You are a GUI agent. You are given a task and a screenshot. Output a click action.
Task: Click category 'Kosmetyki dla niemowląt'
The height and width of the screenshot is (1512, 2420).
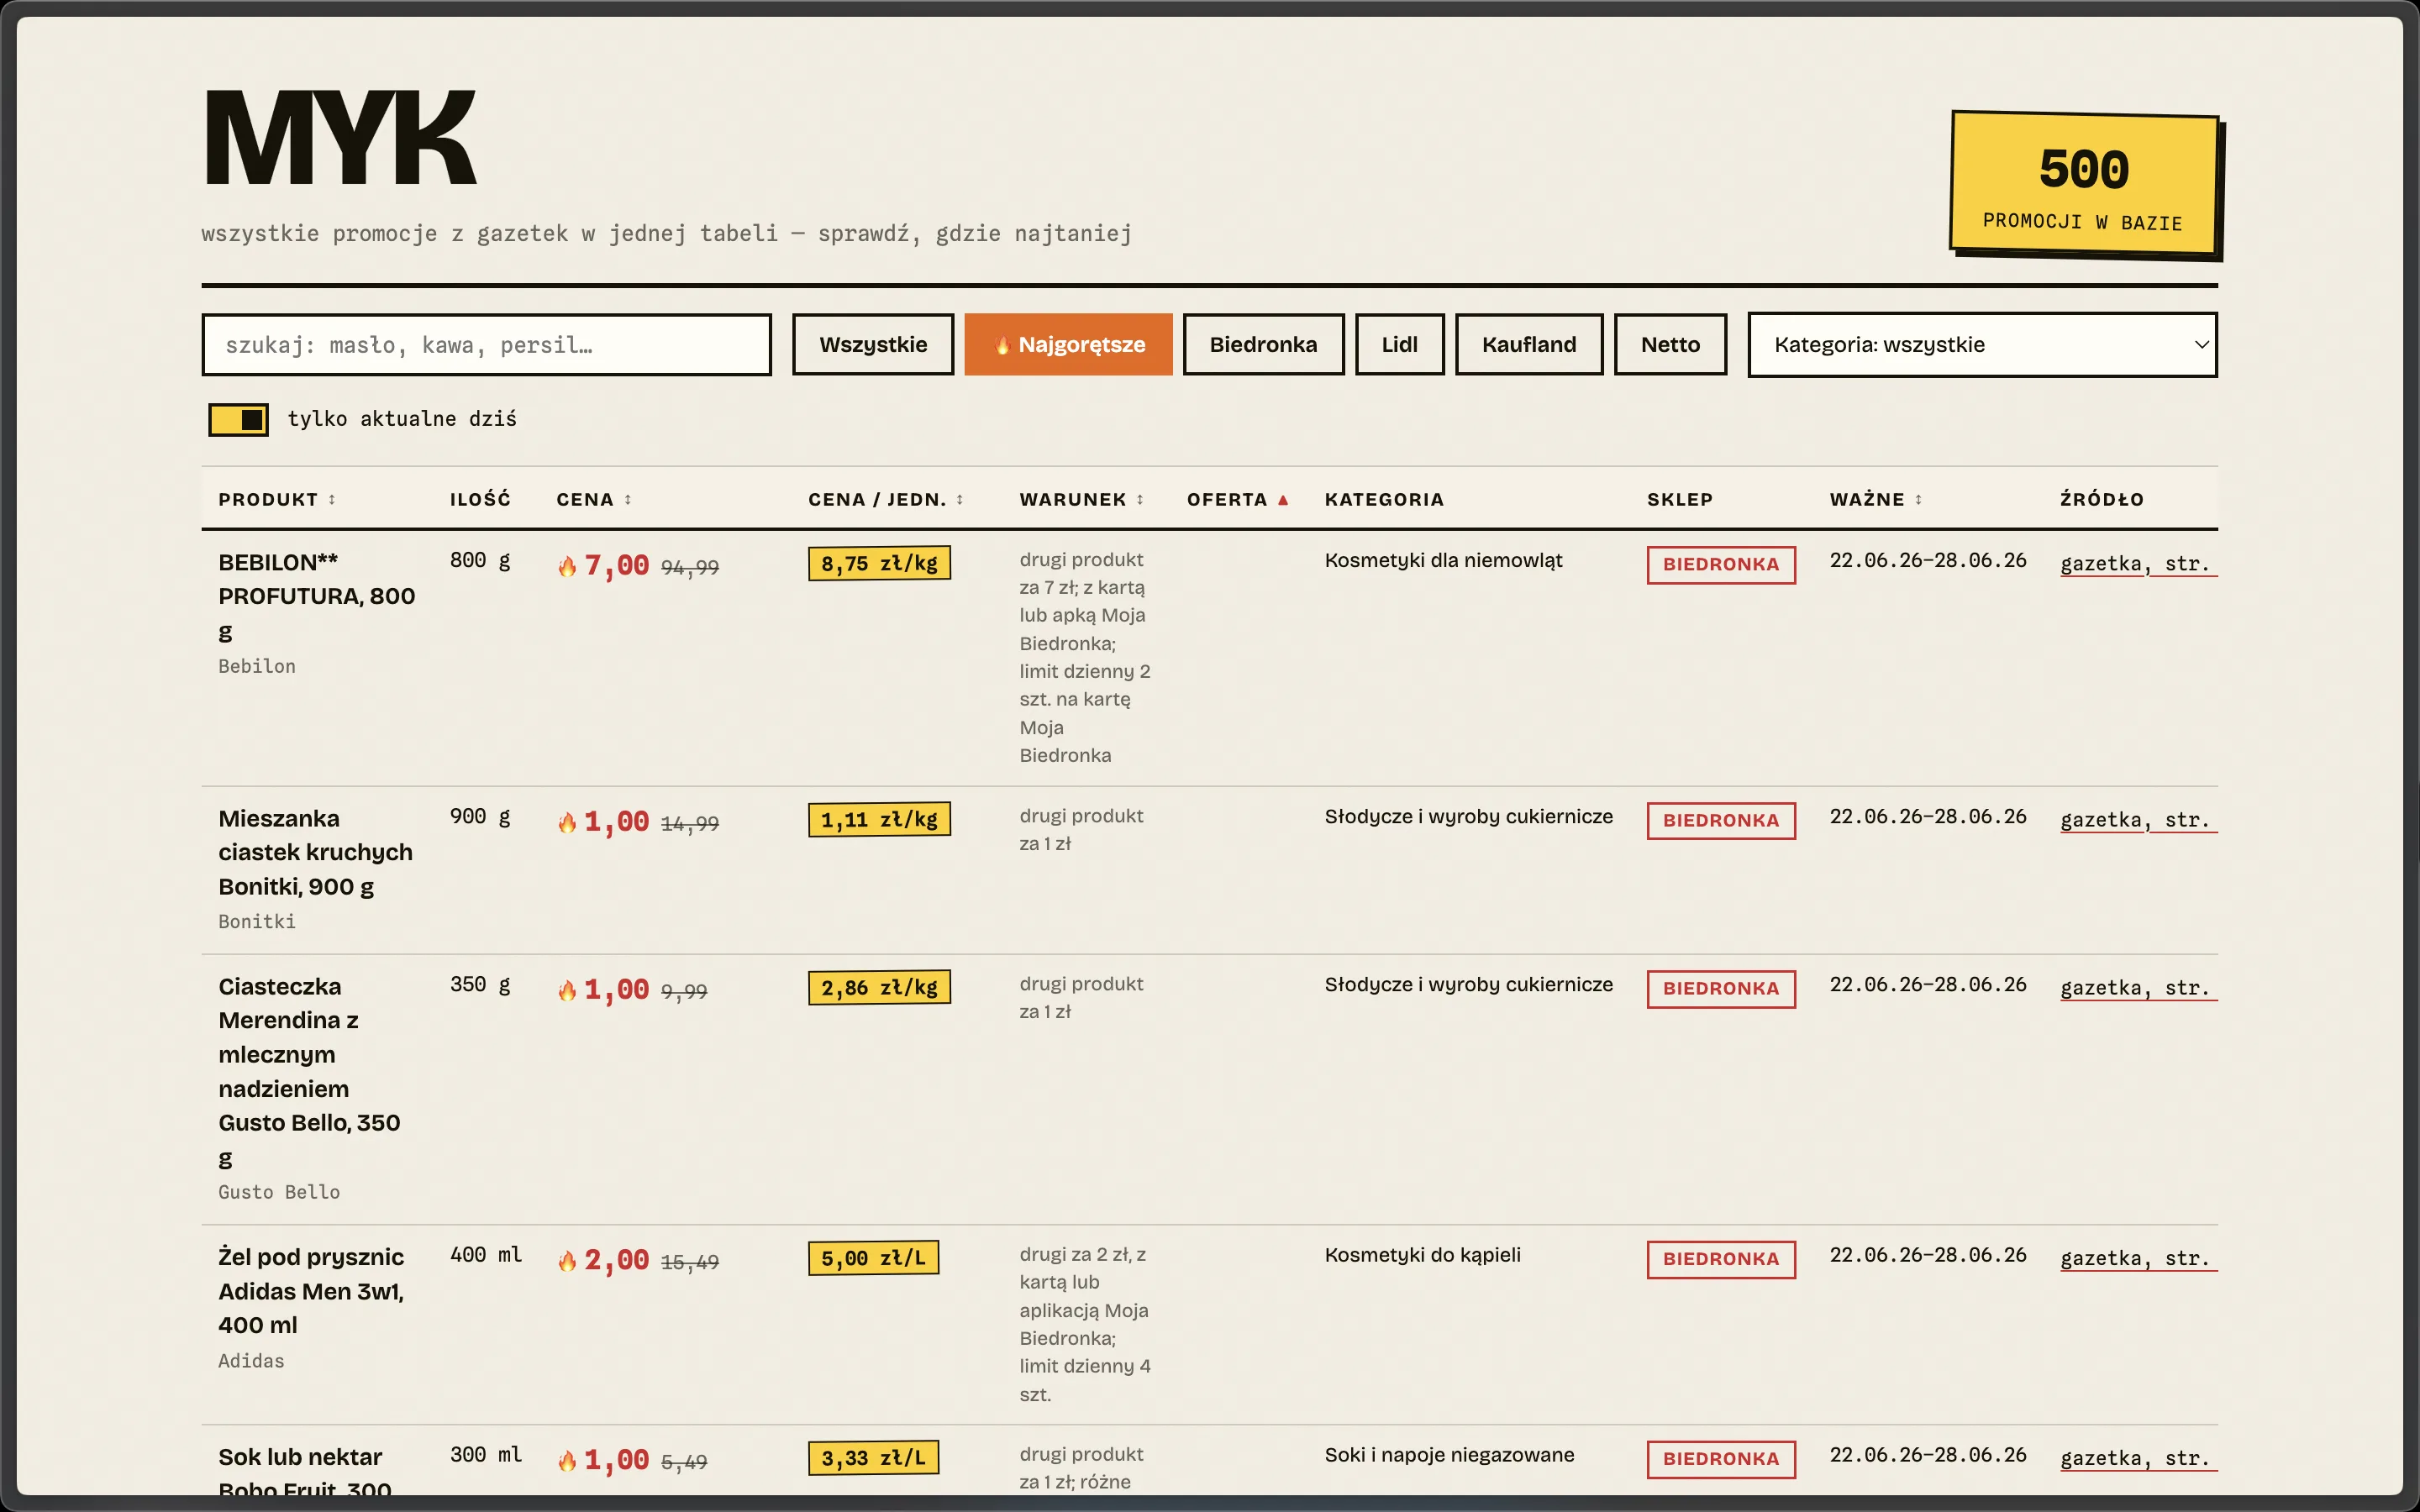1443,561
